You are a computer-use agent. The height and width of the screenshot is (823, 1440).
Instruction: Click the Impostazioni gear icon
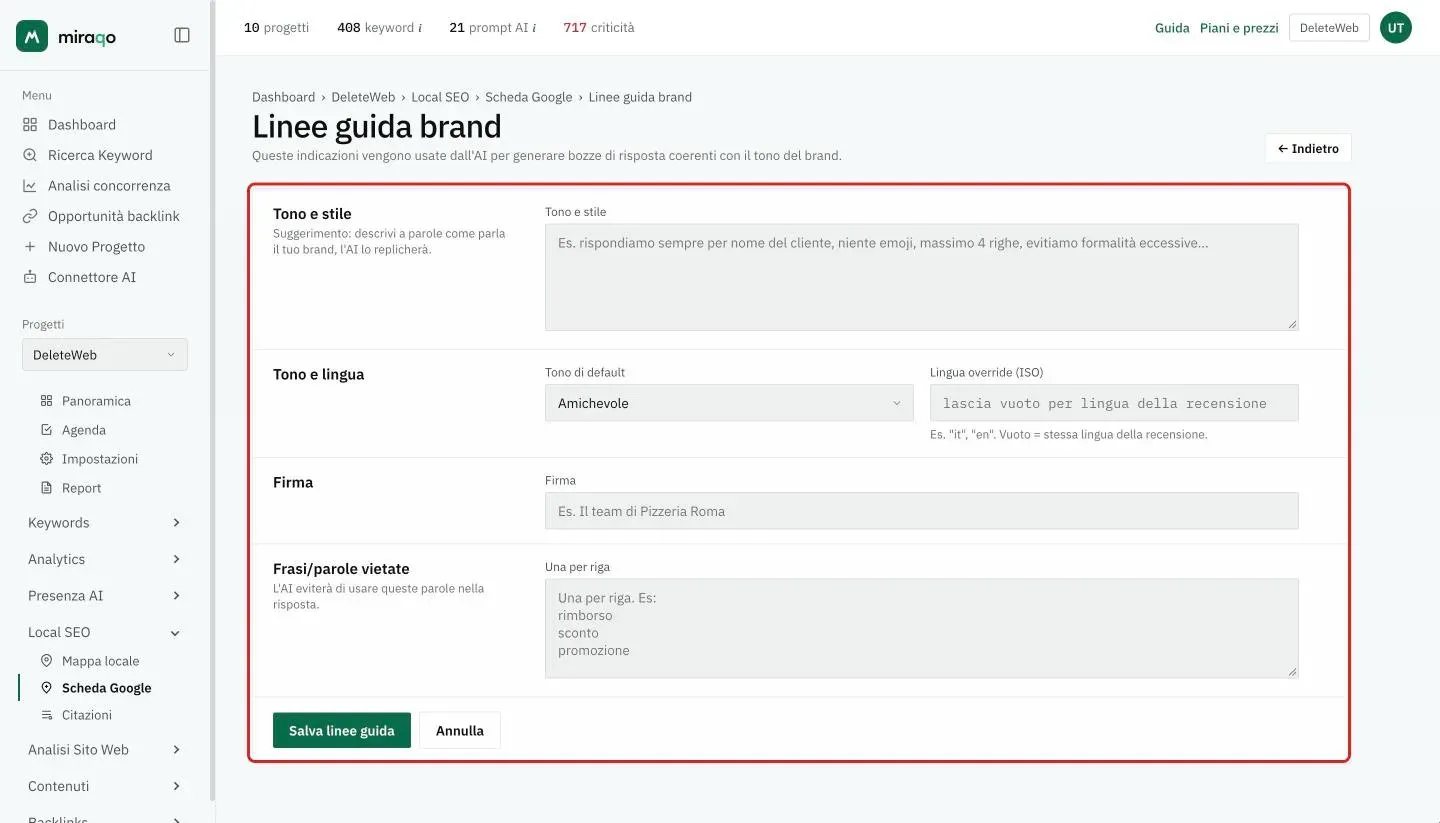pos(46,459)
